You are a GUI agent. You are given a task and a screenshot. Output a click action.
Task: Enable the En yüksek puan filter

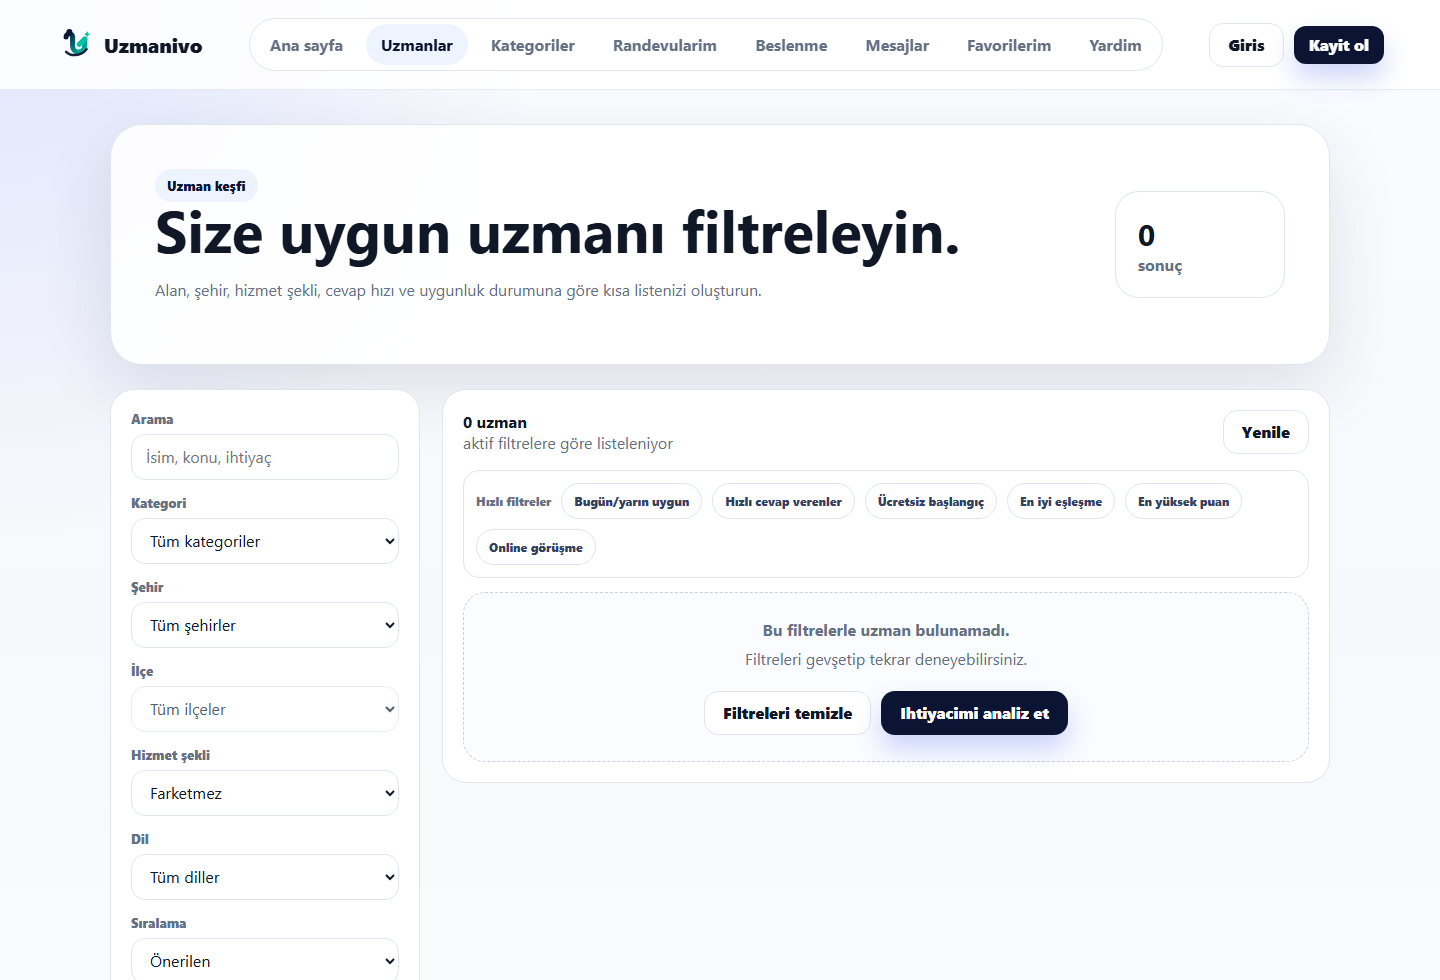point(1183,501)
